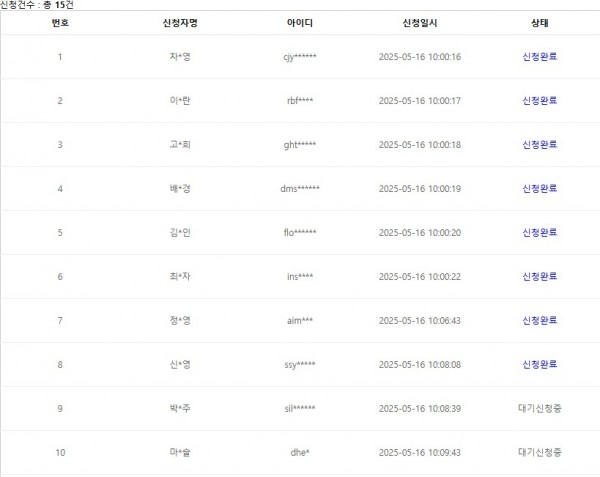This screenshot has height=477, width=600.
Task: Click 대기신청중 status for 박*주
Action: 540,409
